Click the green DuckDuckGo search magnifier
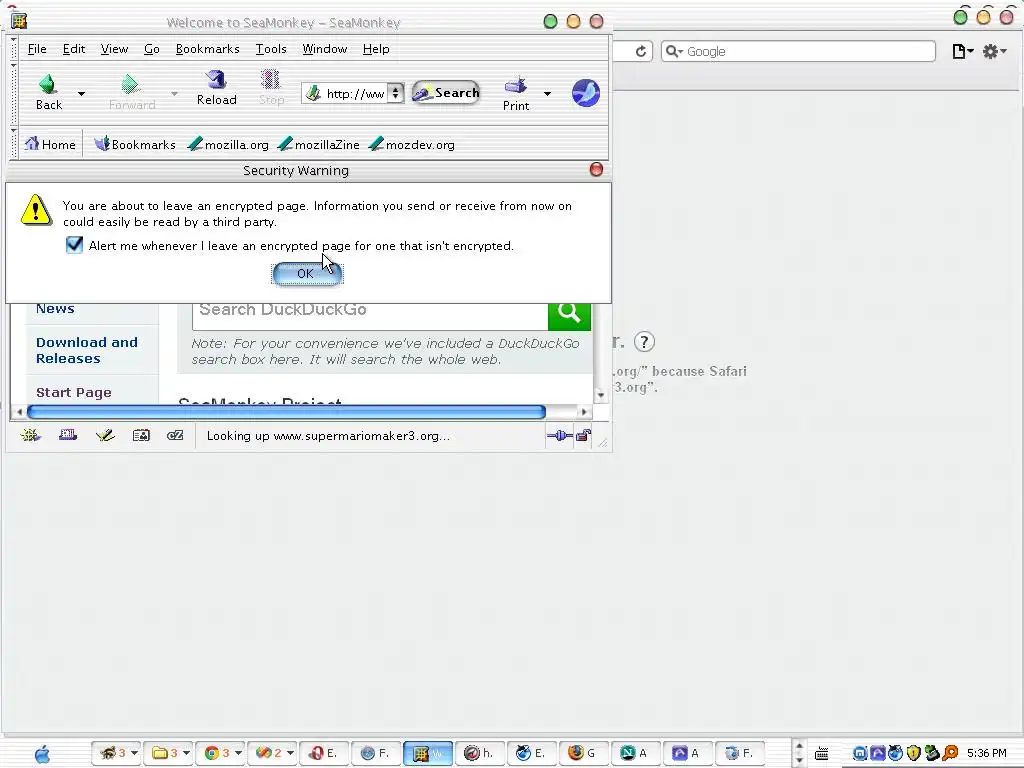The width and height of the screenshot is (1024, 768). [x=569, y=314]
